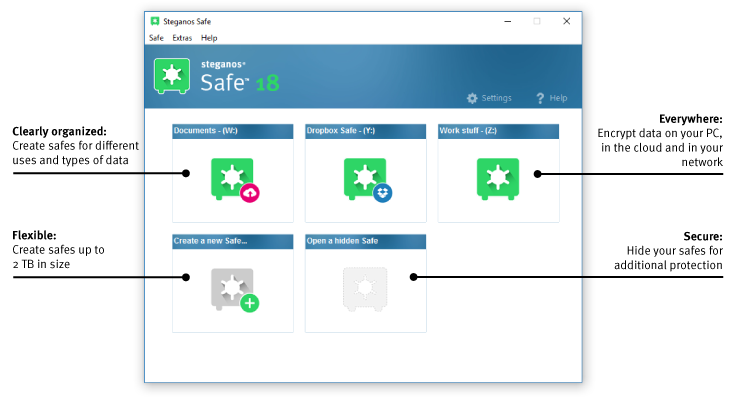The width and height of the screenshot is (735, 397).
Task: Click the green plus badge
Action: 250,303
